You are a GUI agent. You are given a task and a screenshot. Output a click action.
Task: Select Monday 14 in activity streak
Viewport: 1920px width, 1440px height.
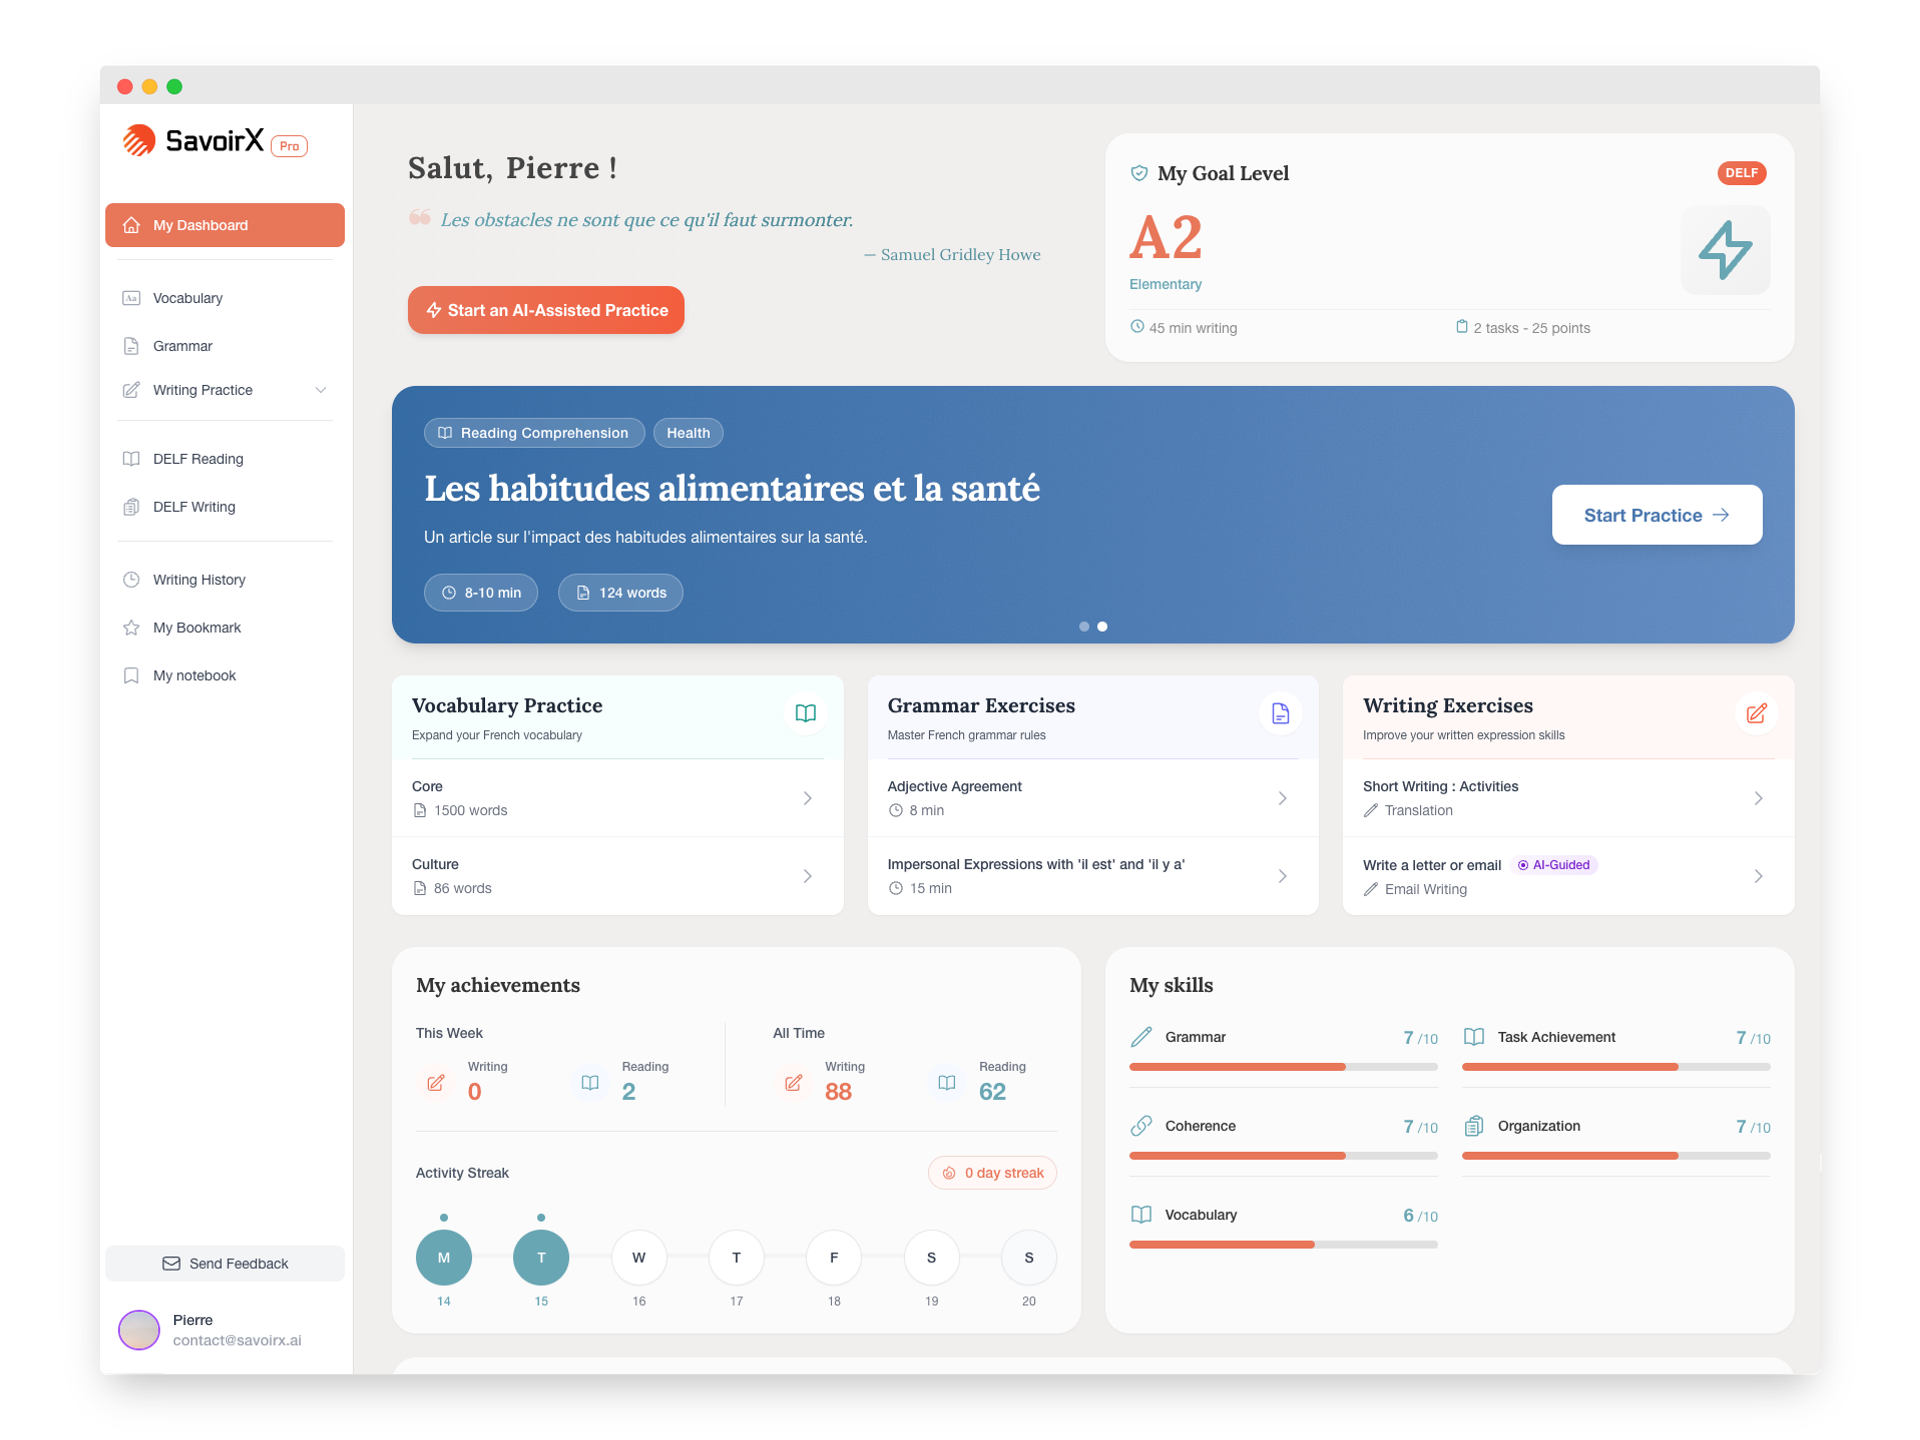coord(444,1258)
